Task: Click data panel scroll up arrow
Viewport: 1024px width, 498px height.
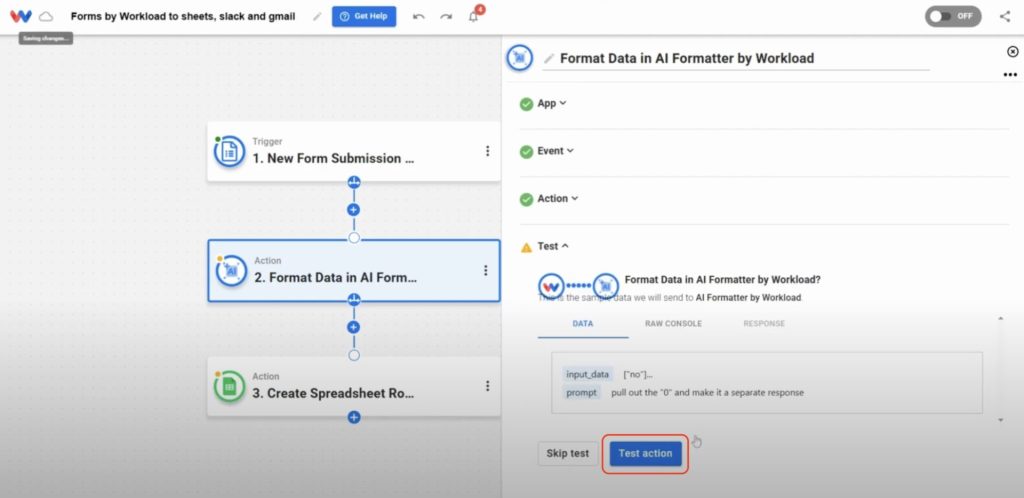Action: [1000, 319]
